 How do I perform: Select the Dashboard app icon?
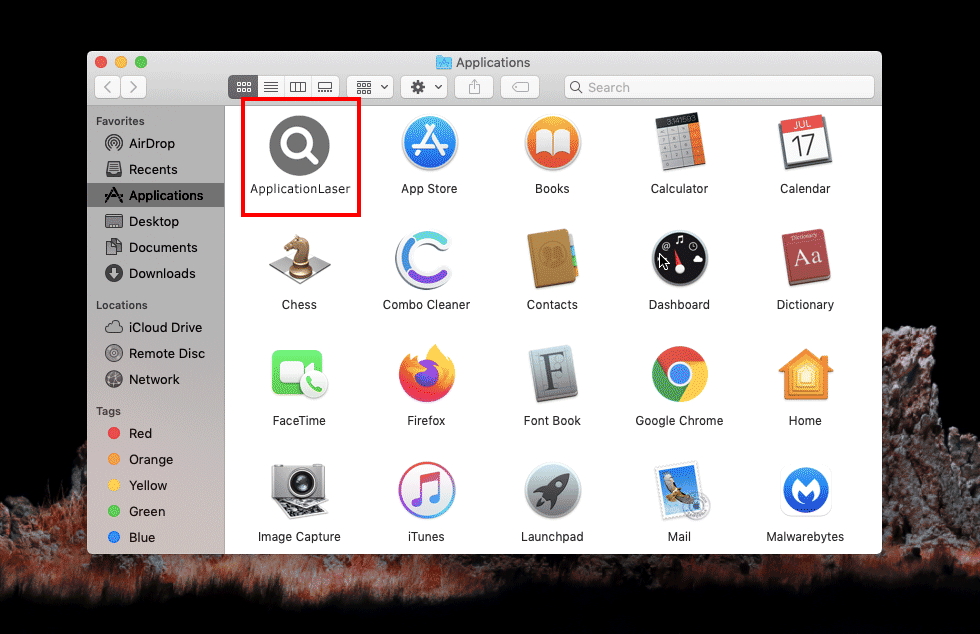coord(679,259)
